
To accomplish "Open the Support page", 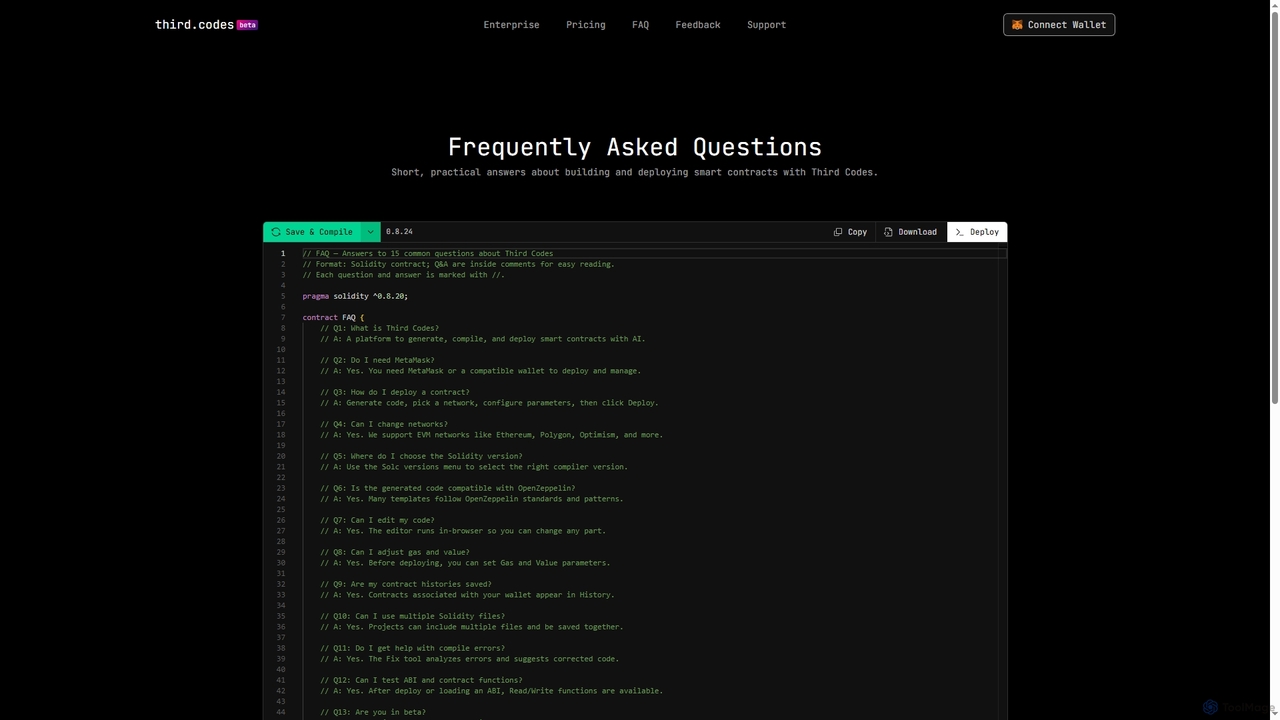I will click(766, 25).
